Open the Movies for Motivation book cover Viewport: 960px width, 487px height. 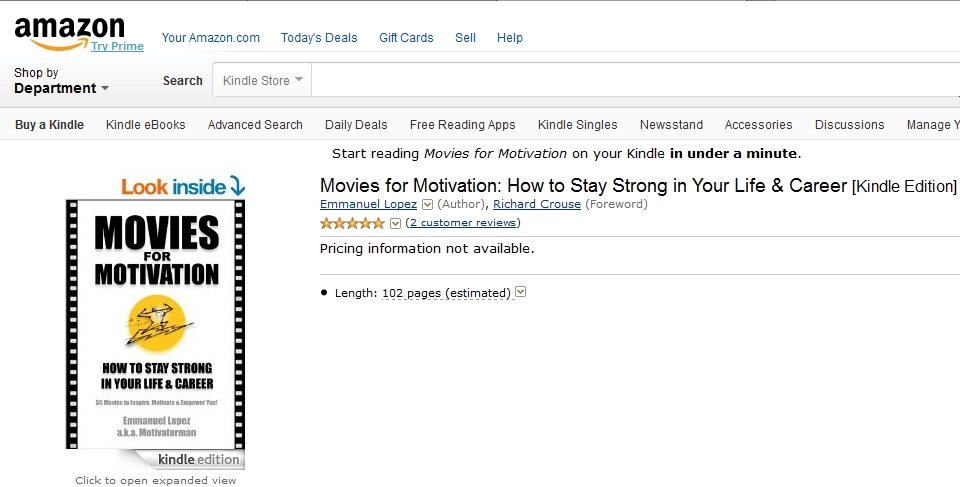click(155, 323)
